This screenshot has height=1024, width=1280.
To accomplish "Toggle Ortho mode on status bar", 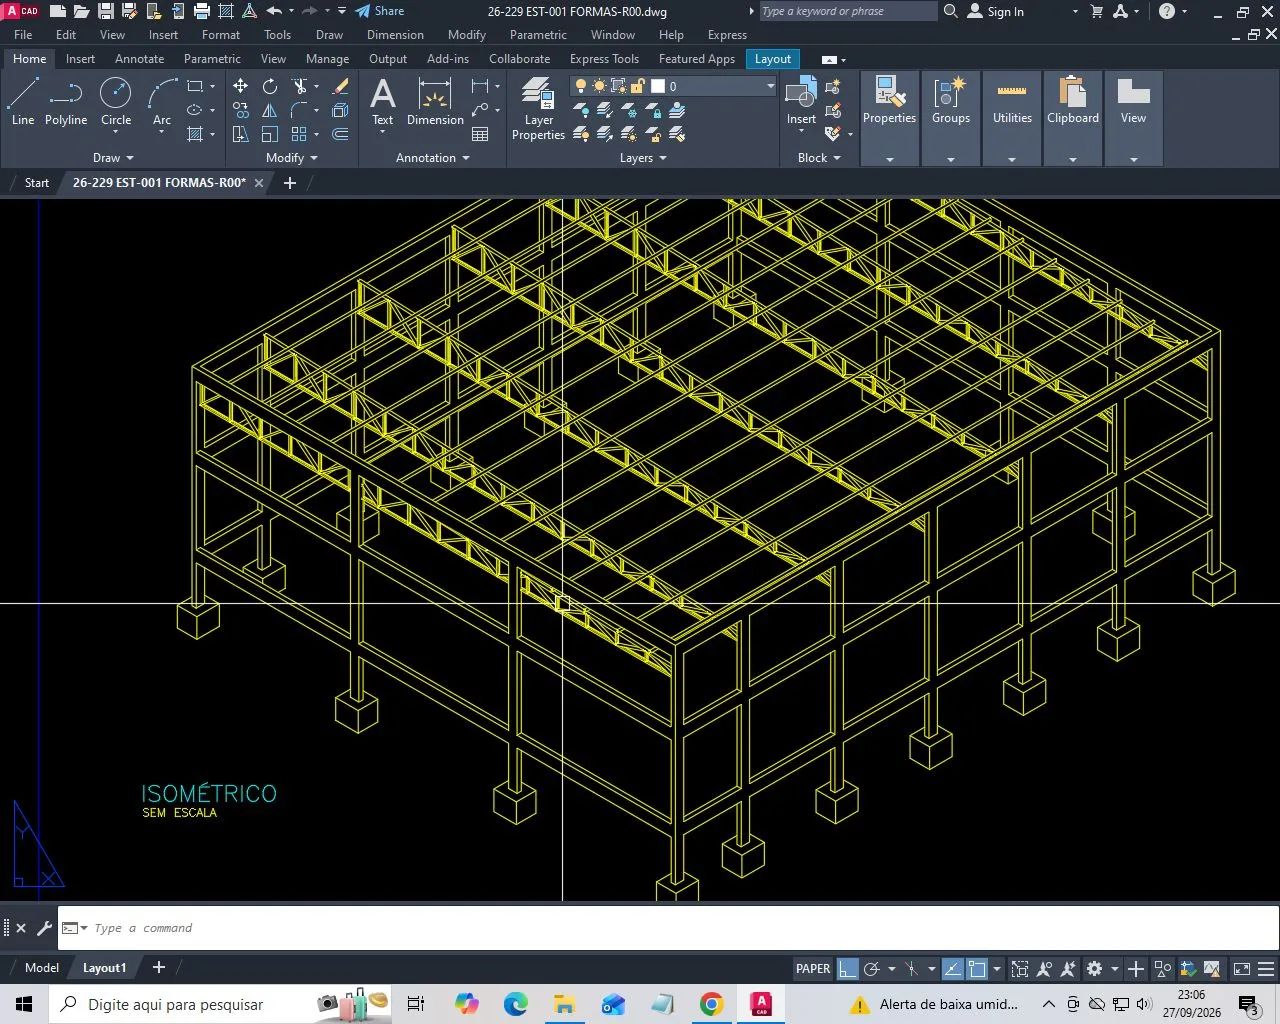I will 848,968.
